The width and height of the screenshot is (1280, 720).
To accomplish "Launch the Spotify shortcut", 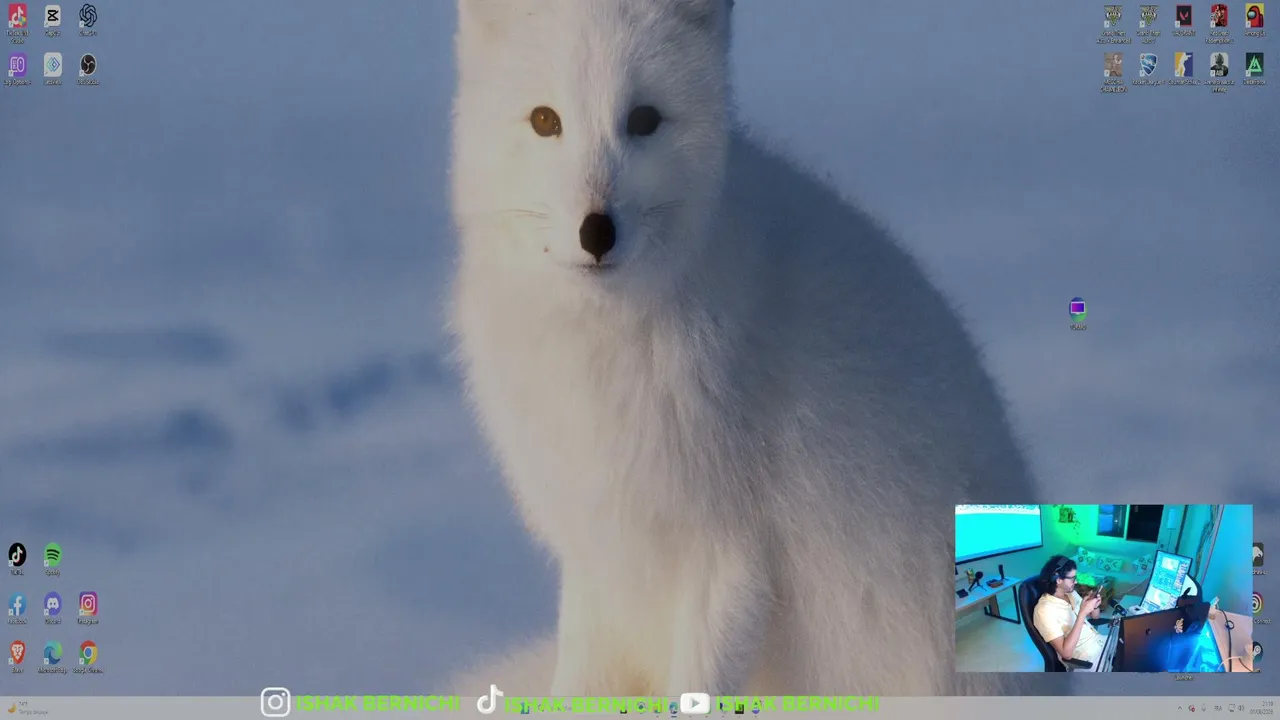I will point(53,559).
